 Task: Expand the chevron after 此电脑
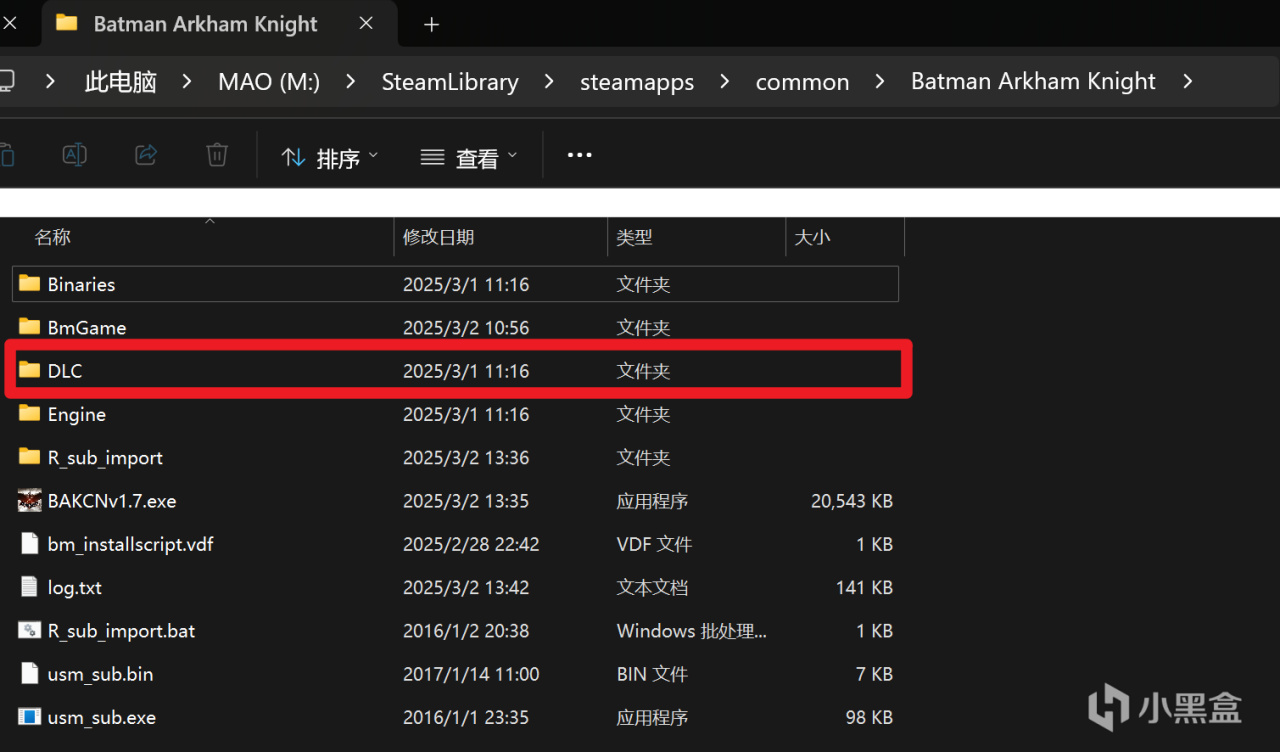pos(187,82)
